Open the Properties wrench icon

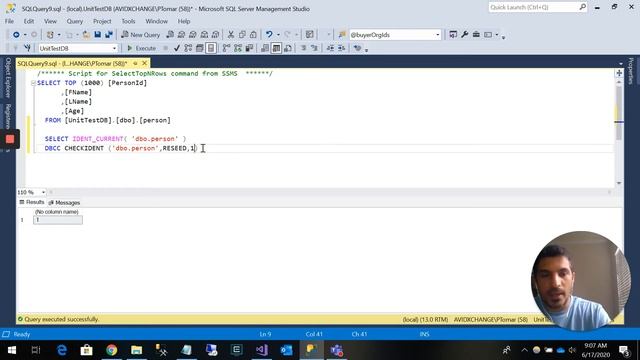tap(464, 35)
